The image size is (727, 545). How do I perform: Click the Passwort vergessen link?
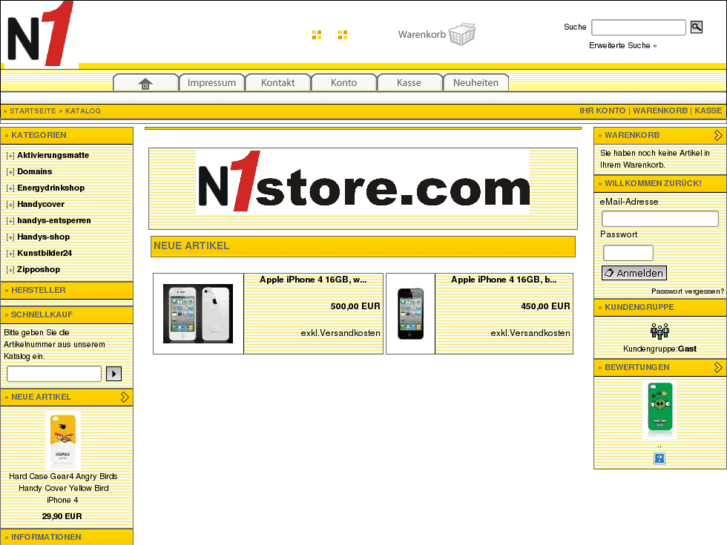(x=687, y=291)
